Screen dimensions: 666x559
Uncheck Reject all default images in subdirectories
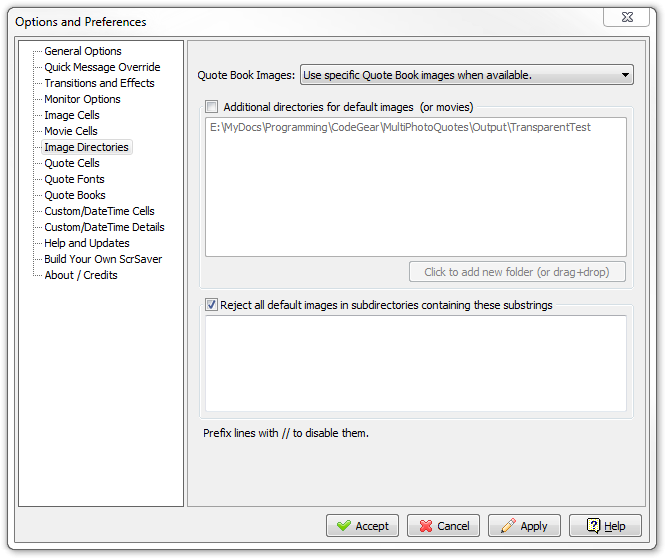[212, 305]
